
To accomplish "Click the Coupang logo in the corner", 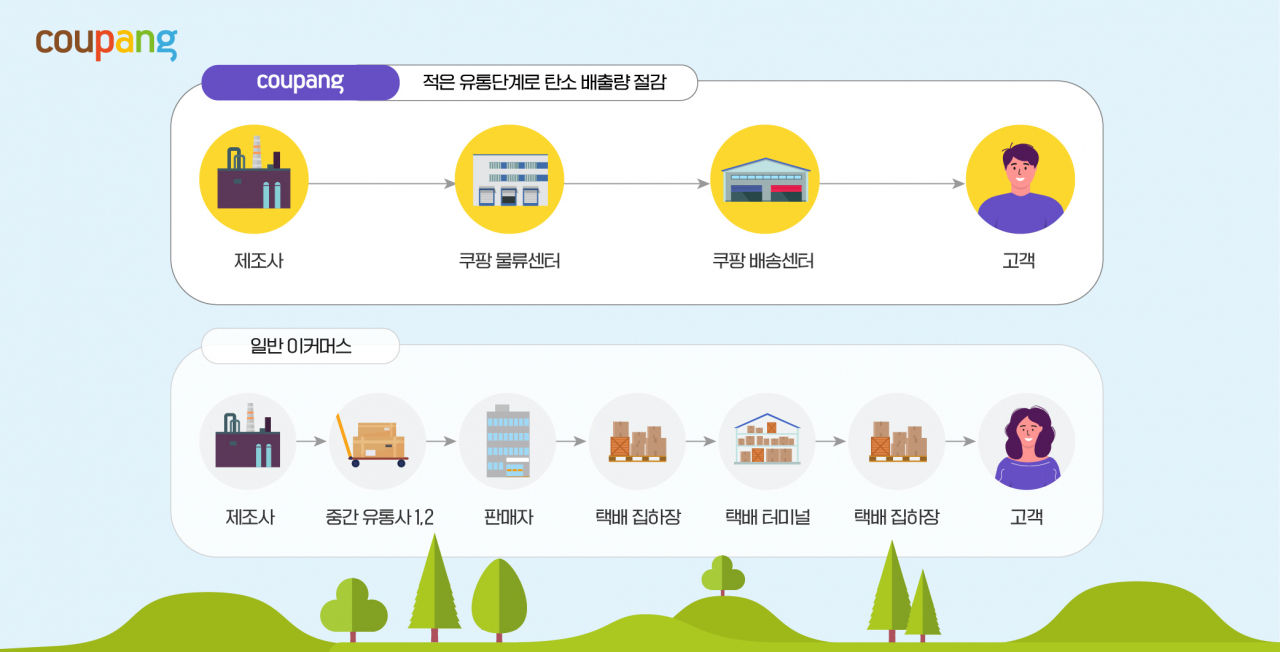I will pyautogui.click(x=106, y=43).
